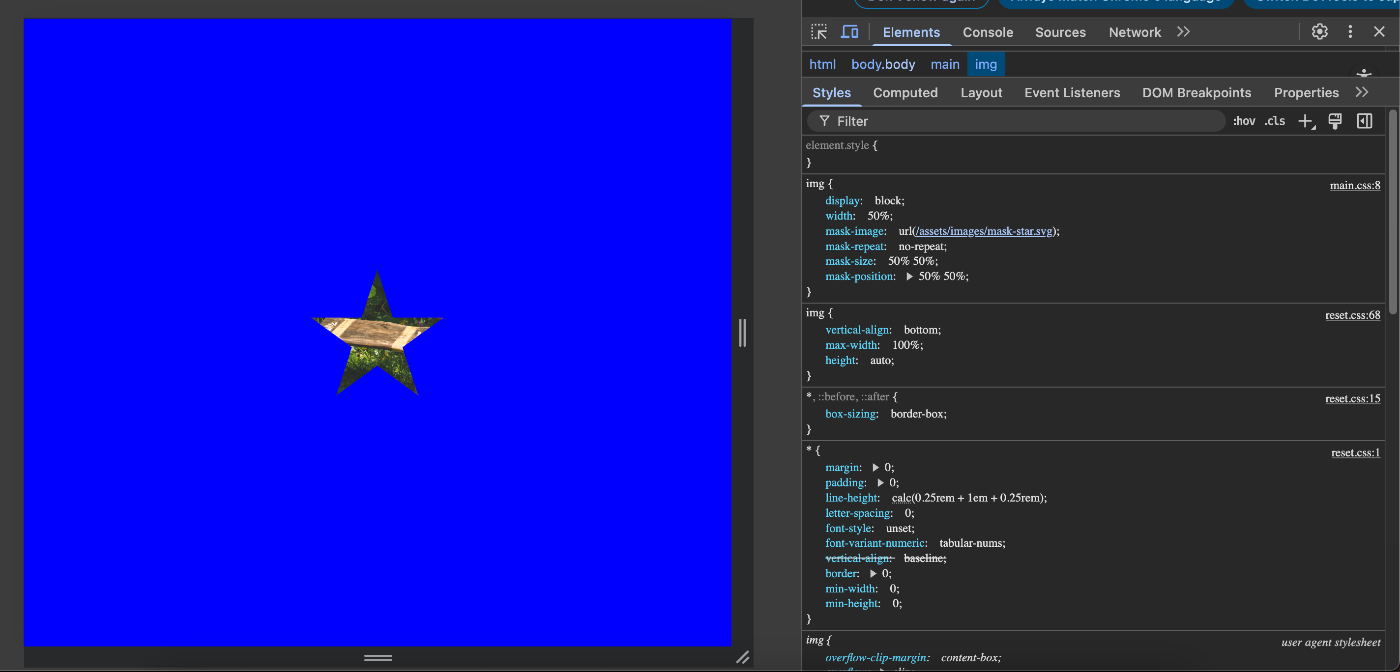This screenshot has height=672, width=1400.
Task: Click the struck-through vertical-align baseline declaration
Action: pyautogui.click(x=885, y=558)
